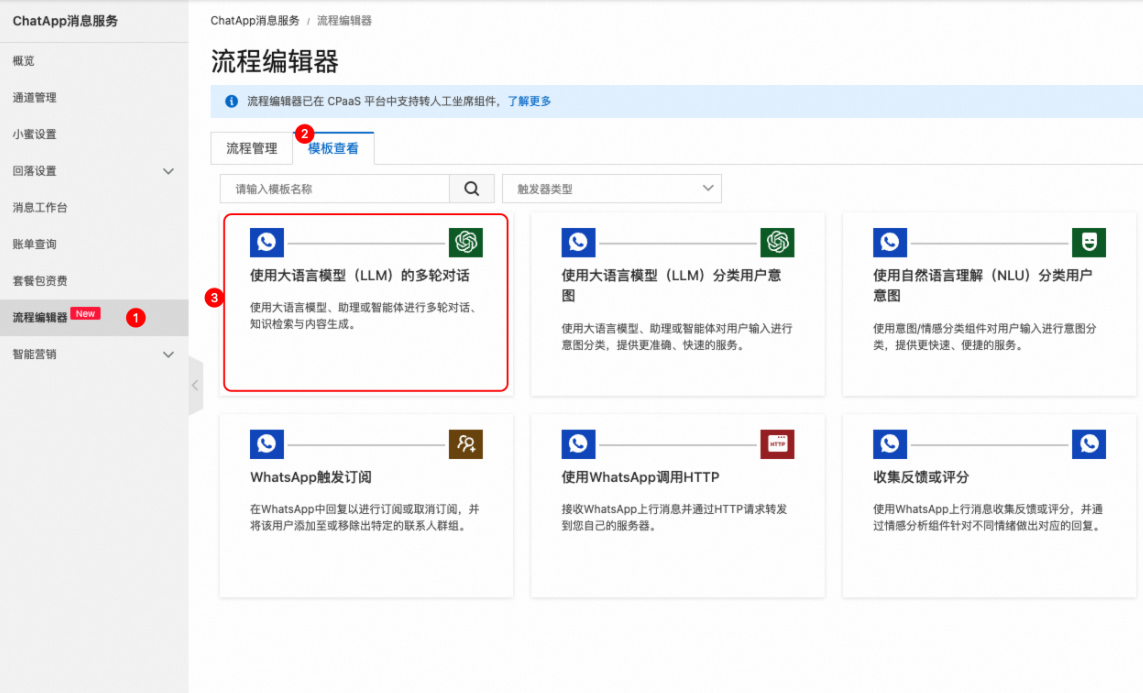Expand the 智能营销 menu chevron
Viewport: 1143px width, 693px height.
168,355
